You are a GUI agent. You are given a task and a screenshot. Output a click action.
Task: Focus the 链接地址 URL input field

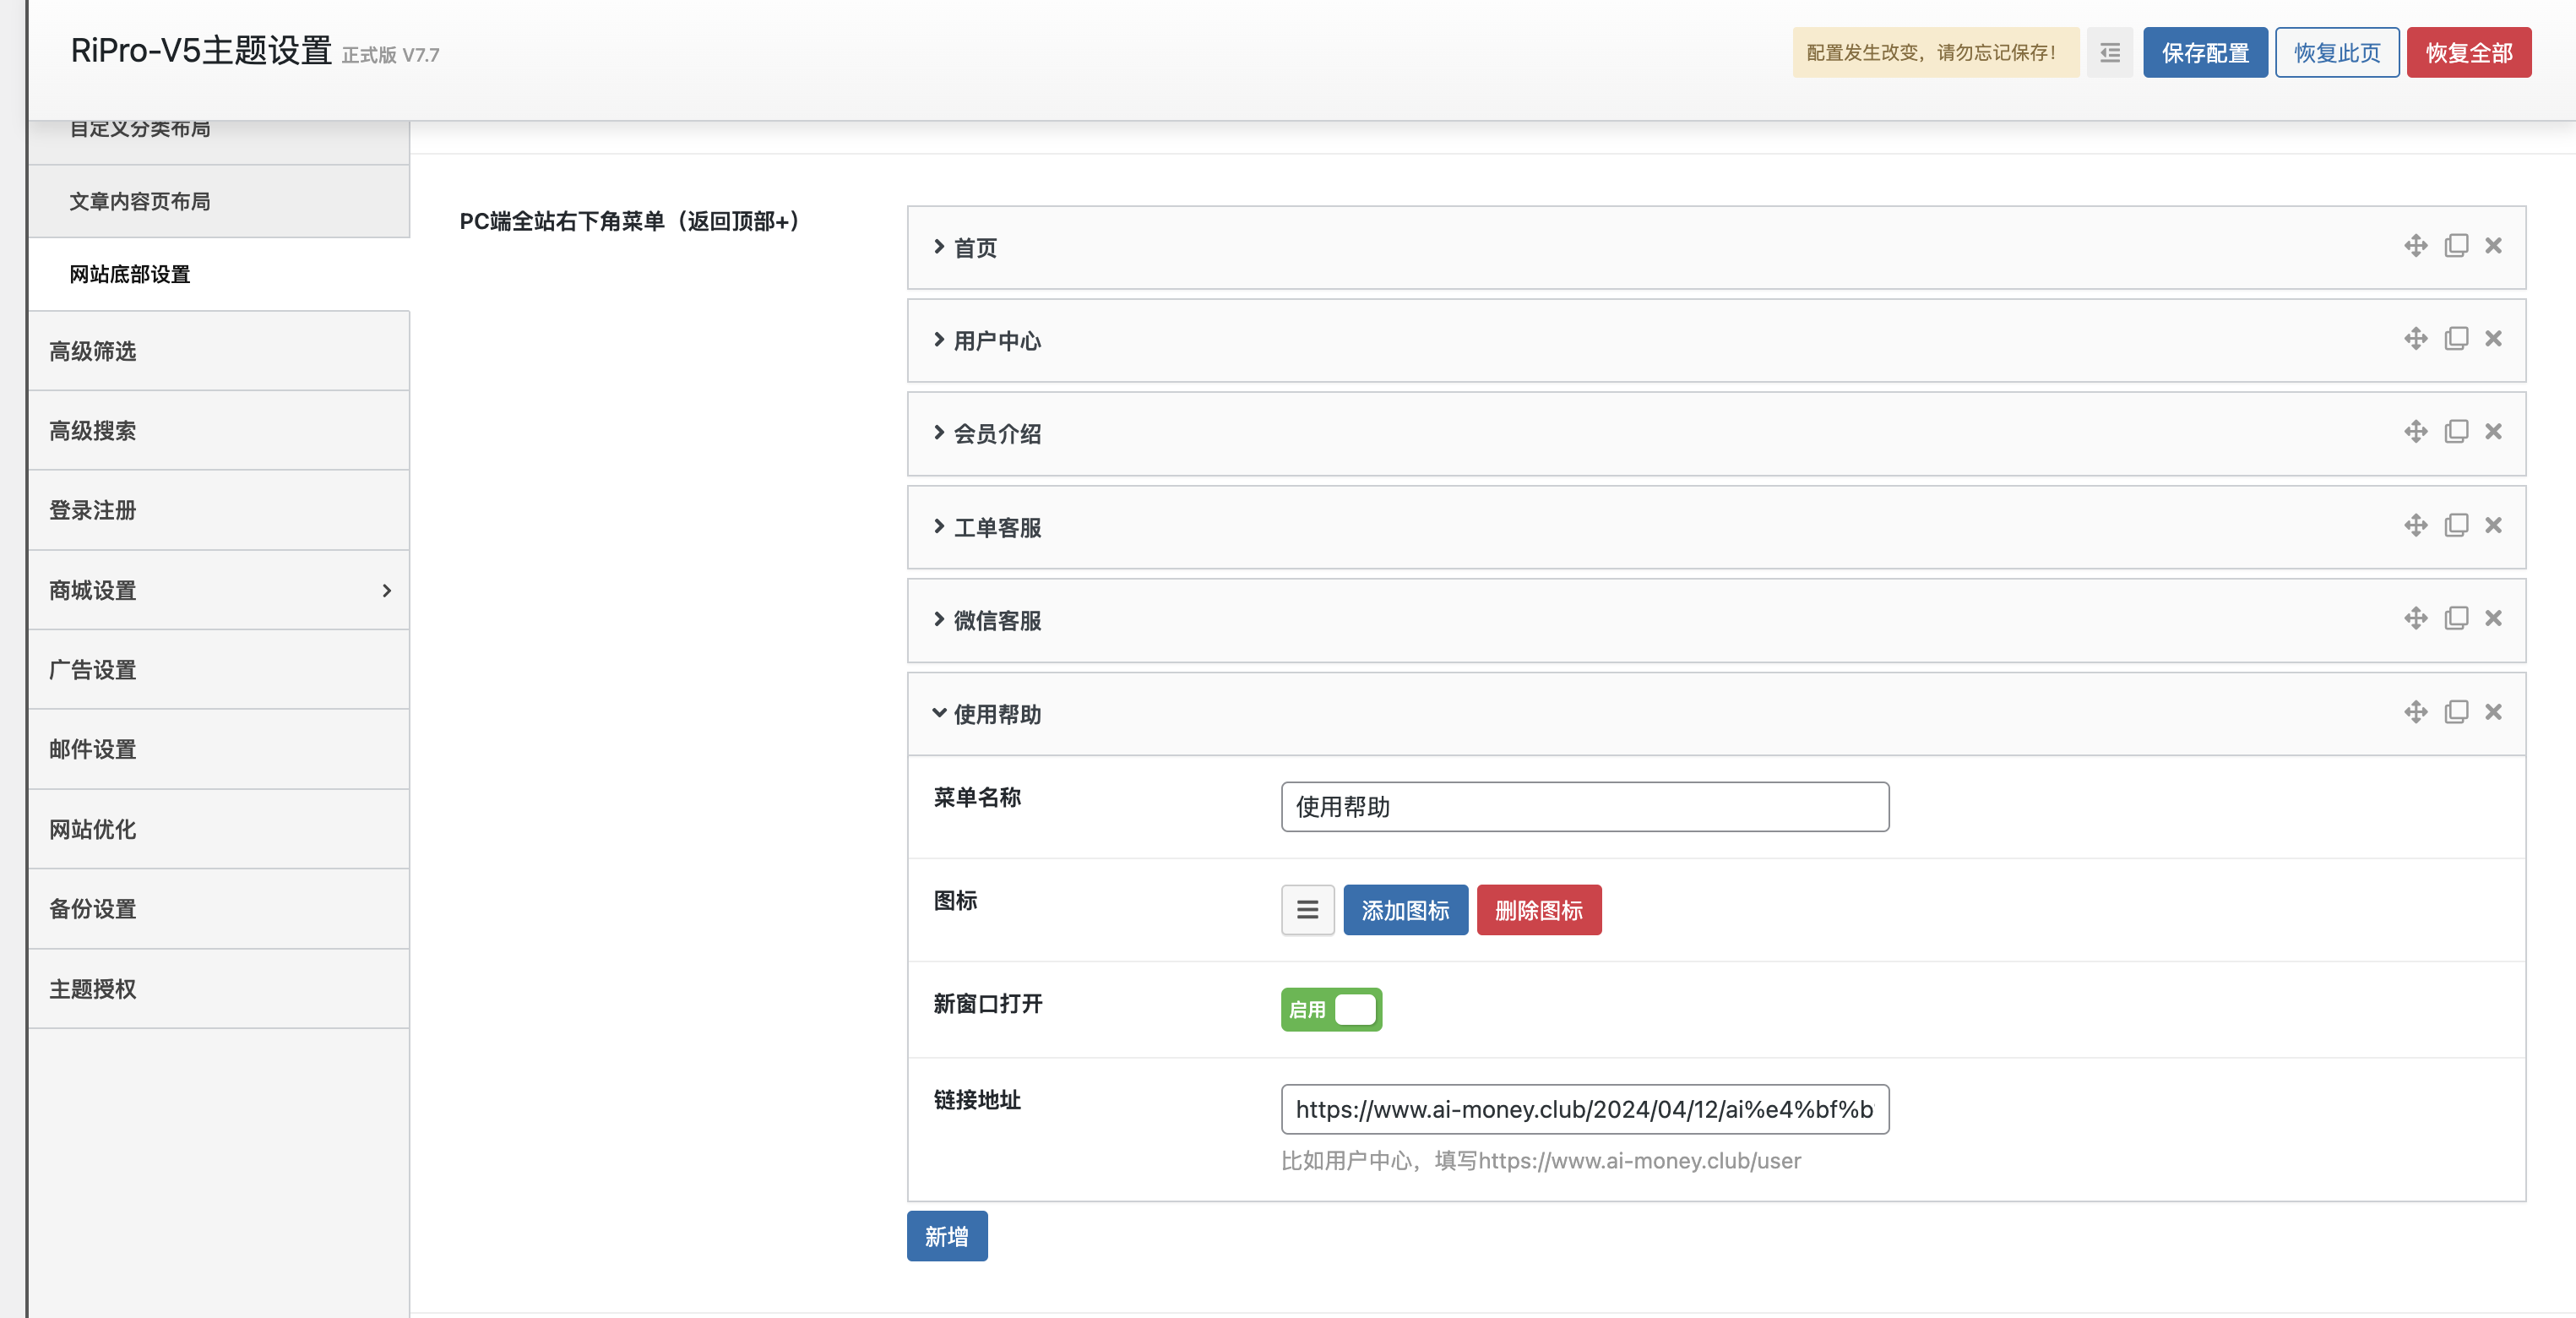1585,1109
